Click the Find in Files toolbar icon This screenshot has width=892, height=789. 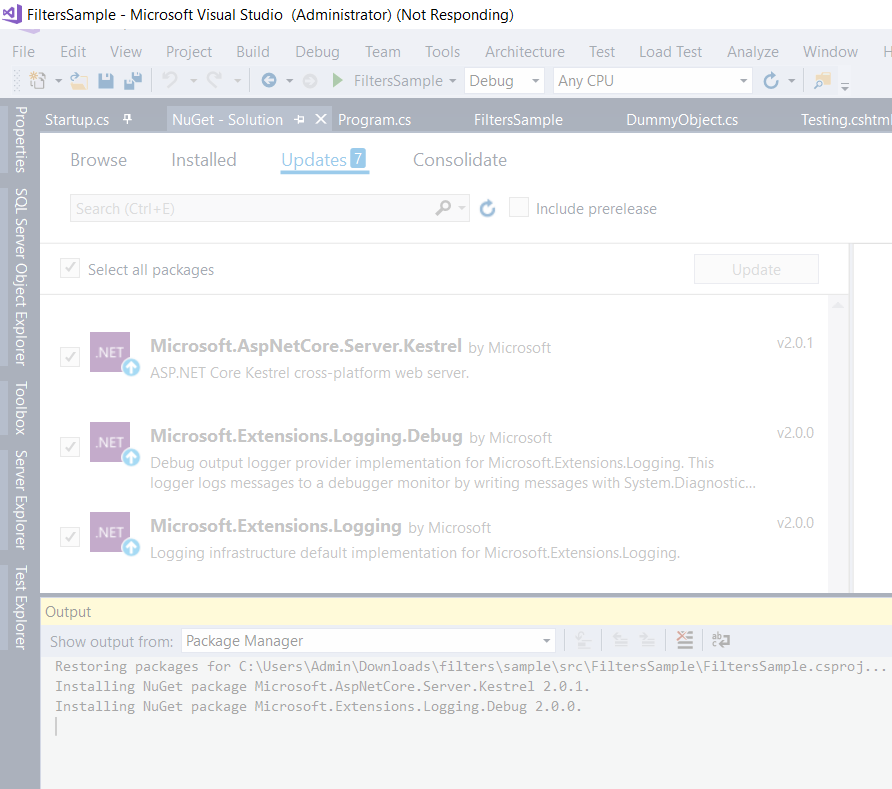(x=822, y=81)
